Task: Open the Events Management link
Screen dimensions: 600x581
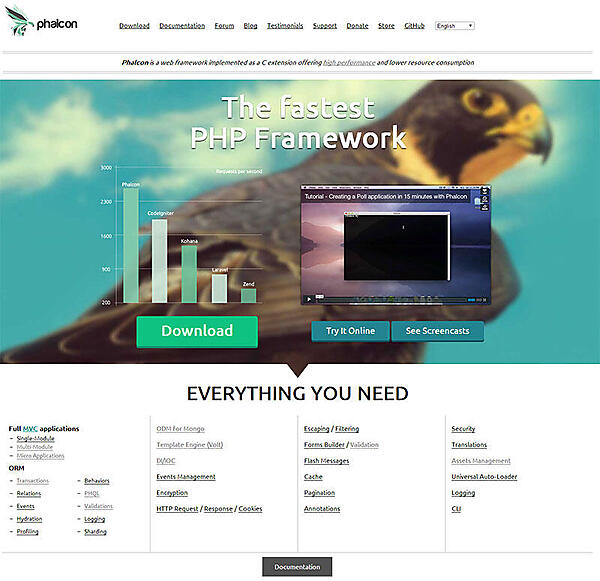Action: (x=186, y=477)
